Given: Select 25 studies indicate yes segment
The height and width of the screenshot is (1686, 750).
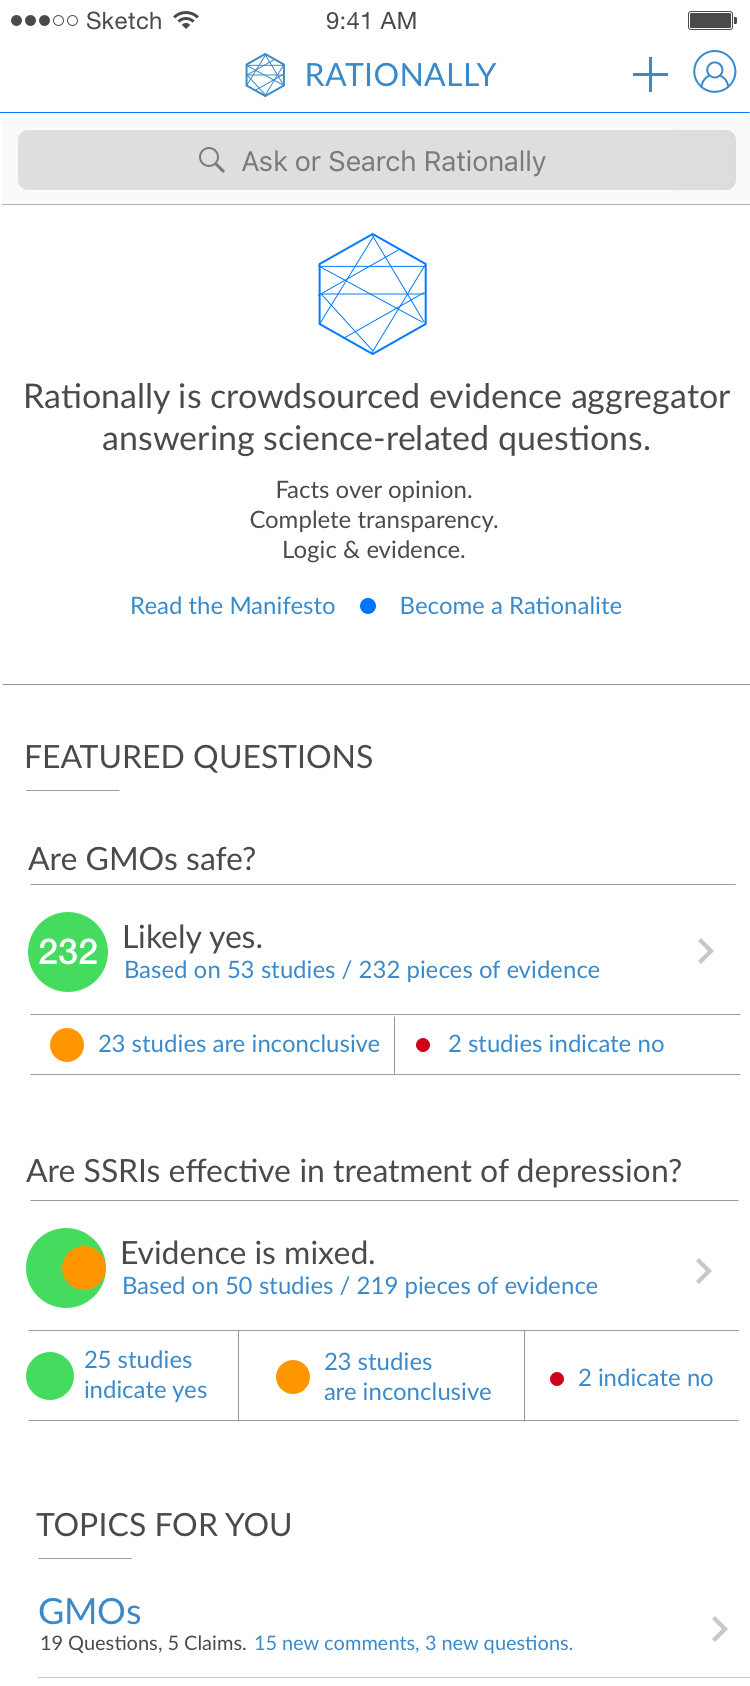Looking at the screenshot, I should pos(144,1375).
